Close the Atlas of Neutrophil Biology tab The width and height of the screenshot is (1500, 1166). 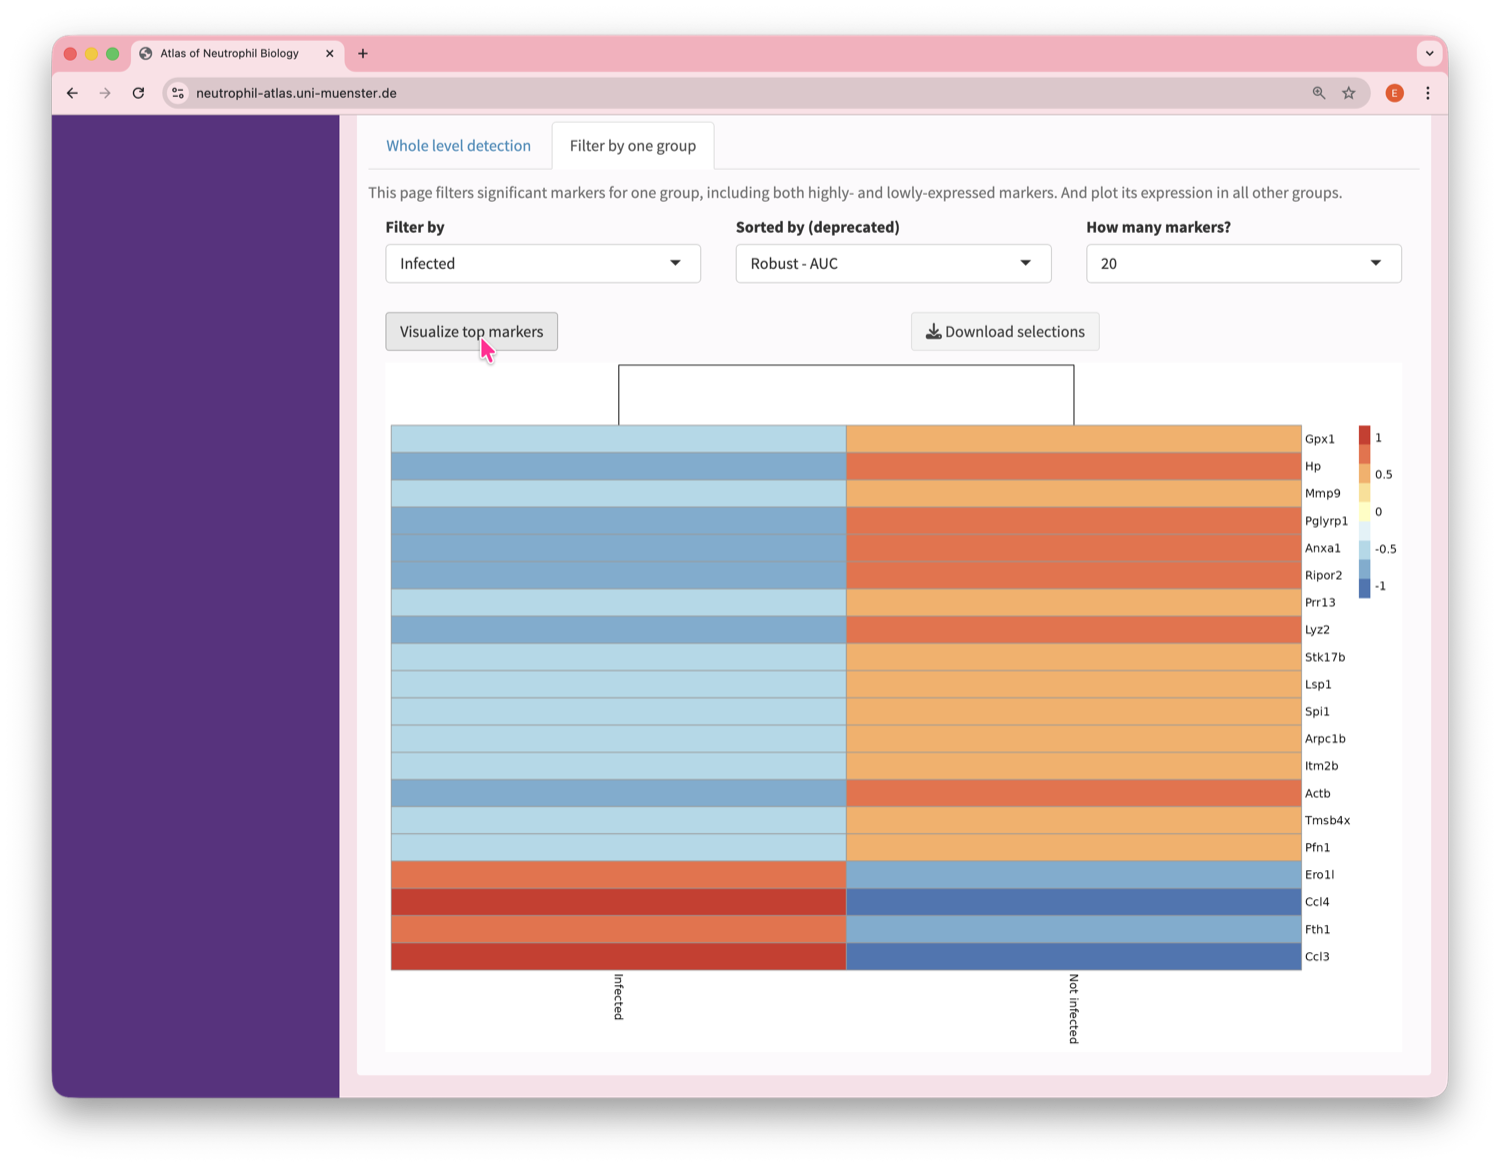click(x=330, y=54)
